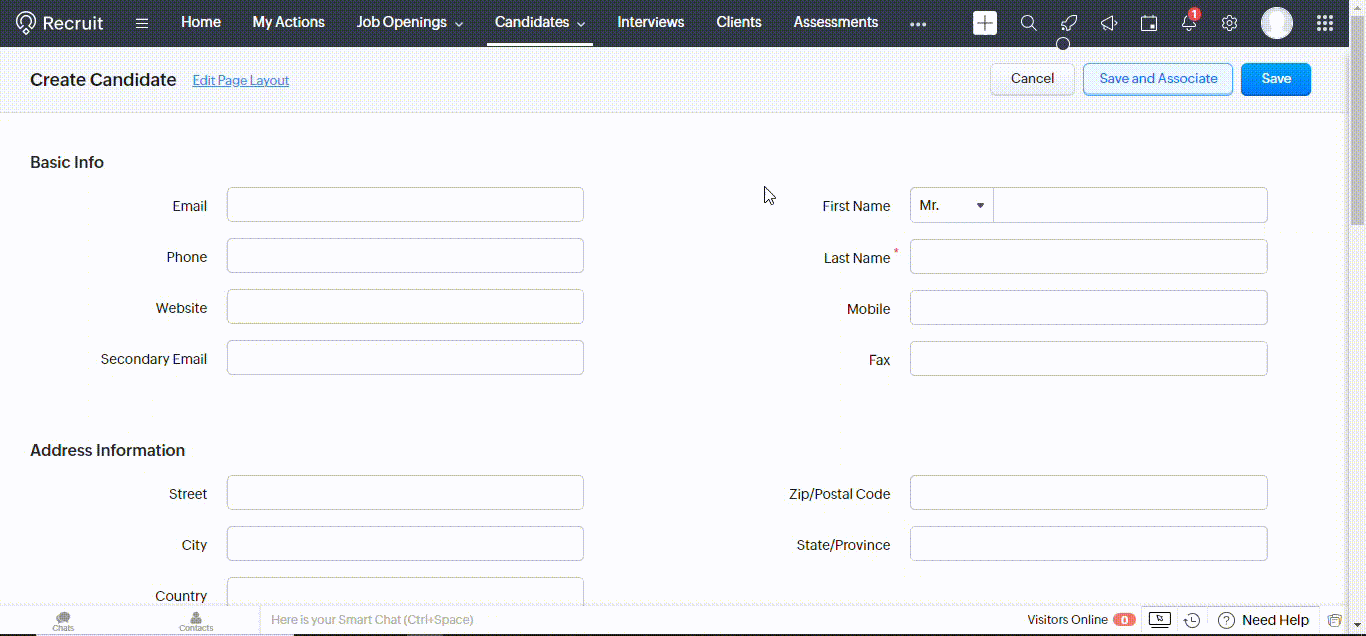Open the calendar icon in header

(1149, 23)
